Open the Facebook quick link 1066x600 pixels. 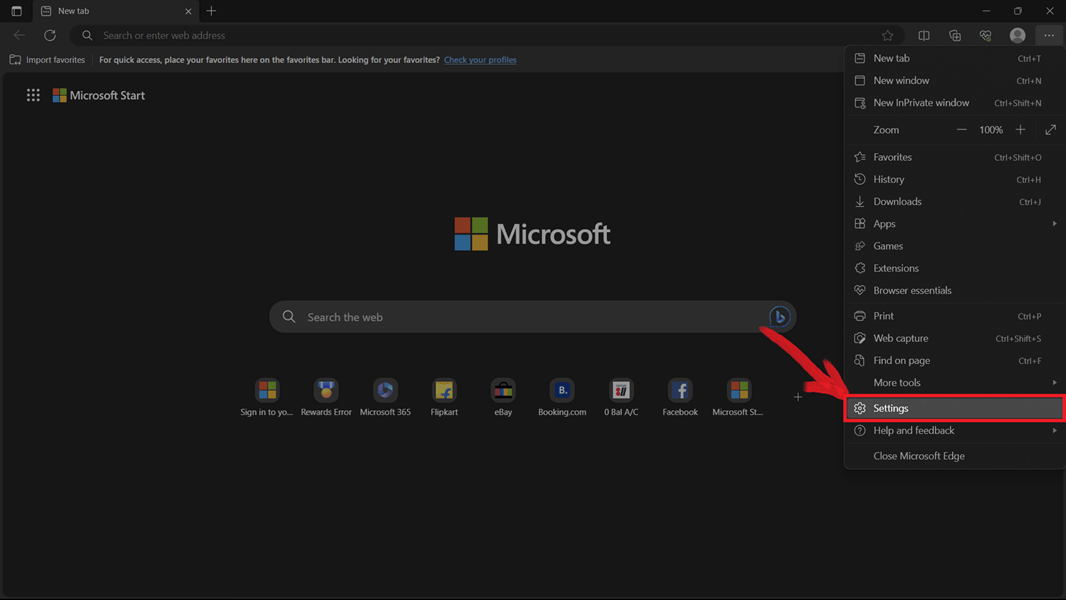coord(680,398)
